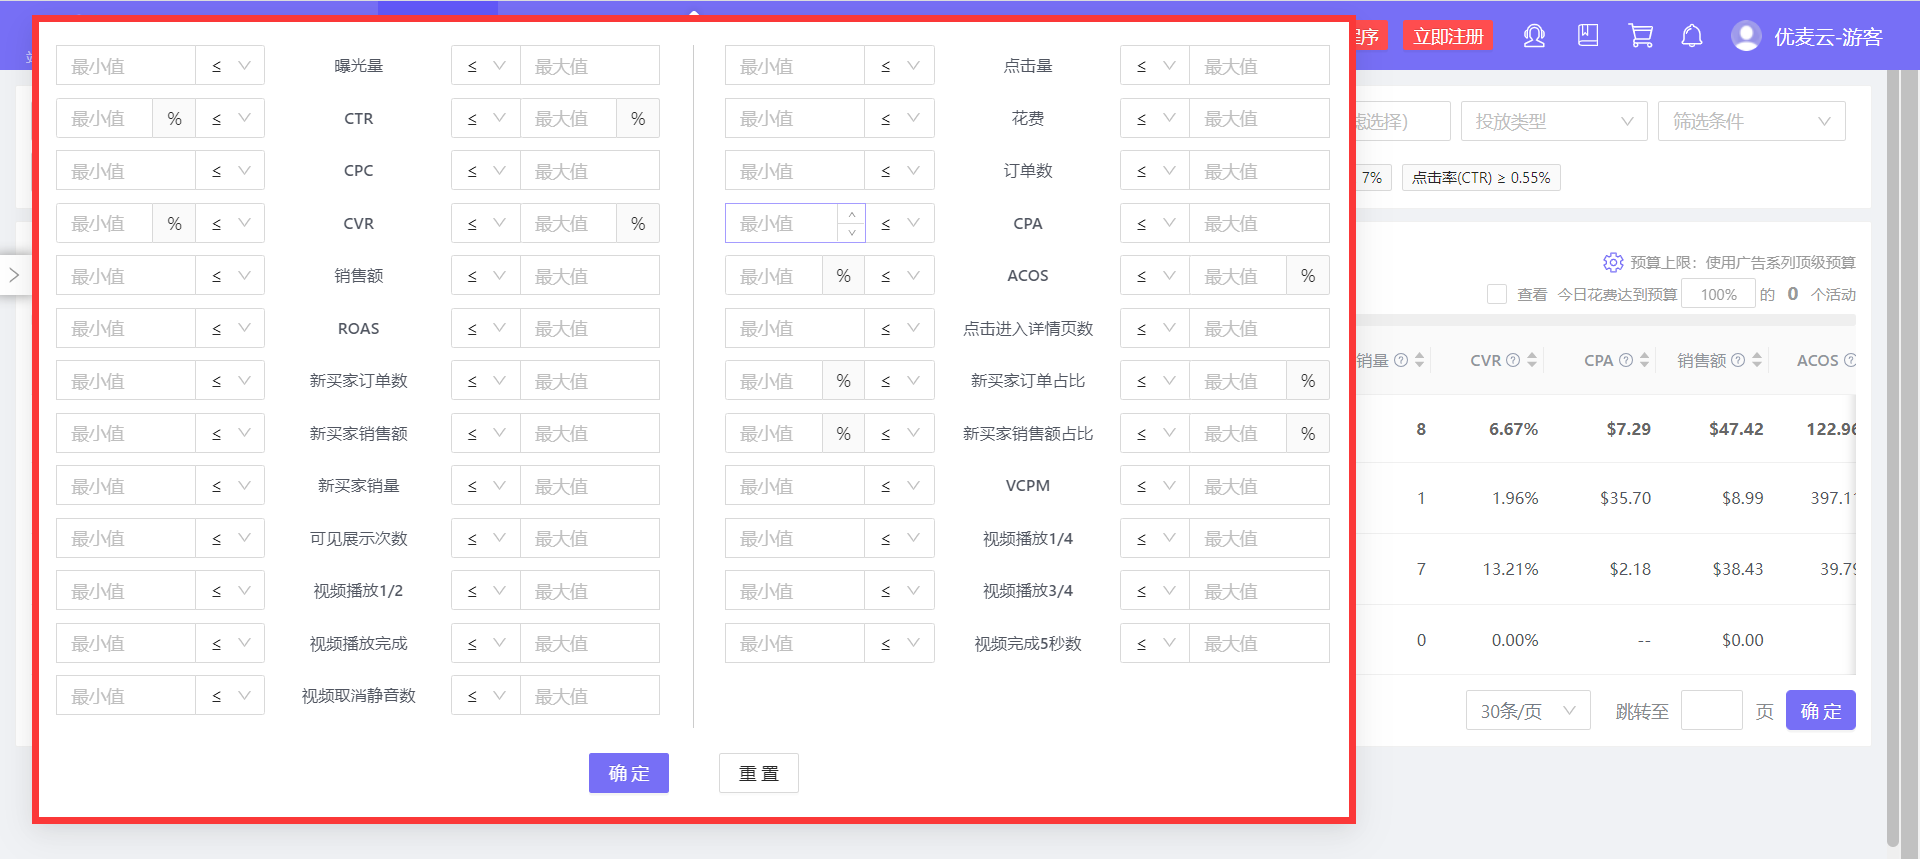This screenshot has width=1920, height=859.
Task: Click the 销售额 column help icon
Action: coord(1738,360)
